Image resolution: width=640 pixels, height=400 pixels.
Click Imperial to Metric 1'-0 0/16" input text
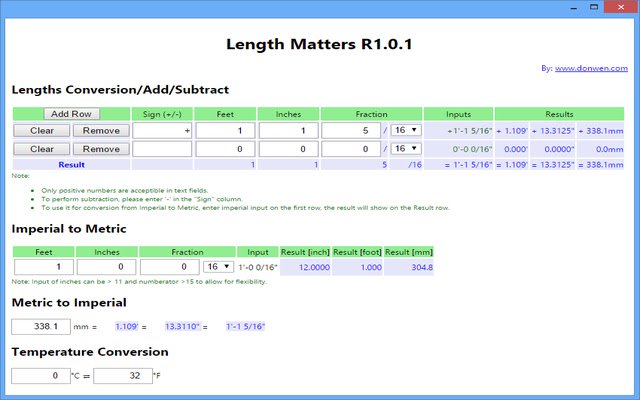click(x=258, y=268)
